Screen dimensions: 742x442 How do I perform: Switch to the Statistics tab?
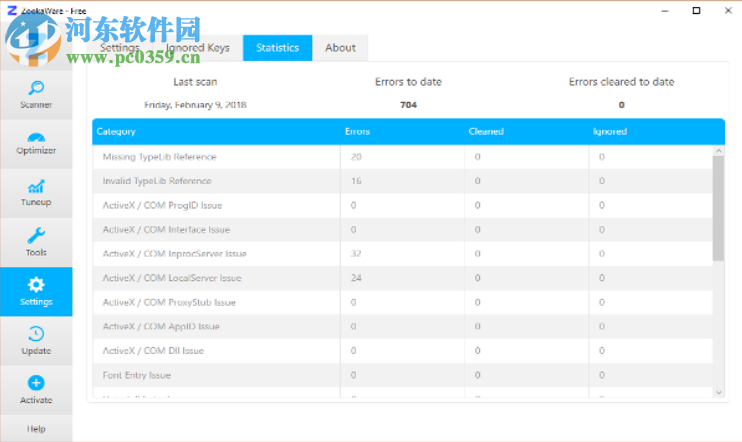[278, 48]
